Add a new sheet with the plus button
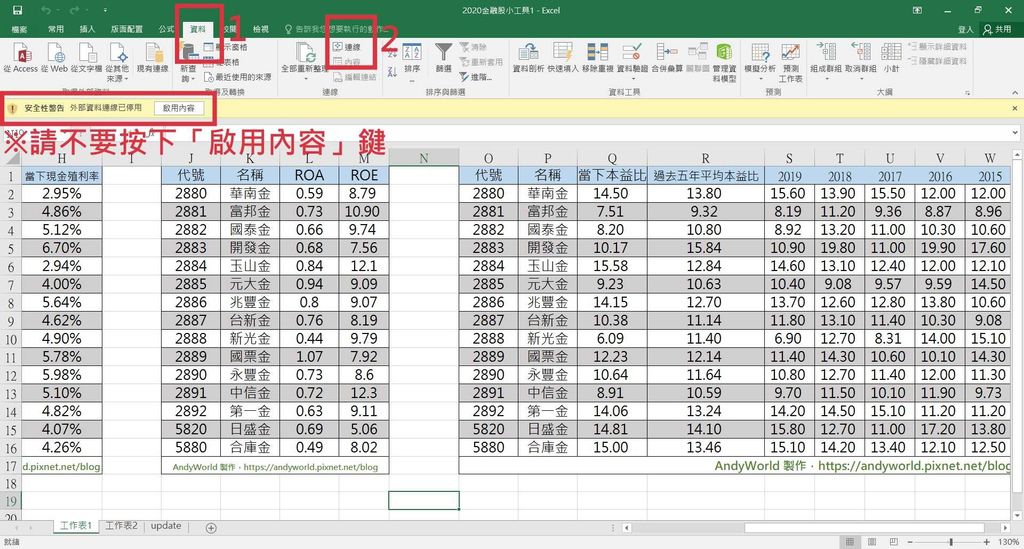 click(211, 527)
